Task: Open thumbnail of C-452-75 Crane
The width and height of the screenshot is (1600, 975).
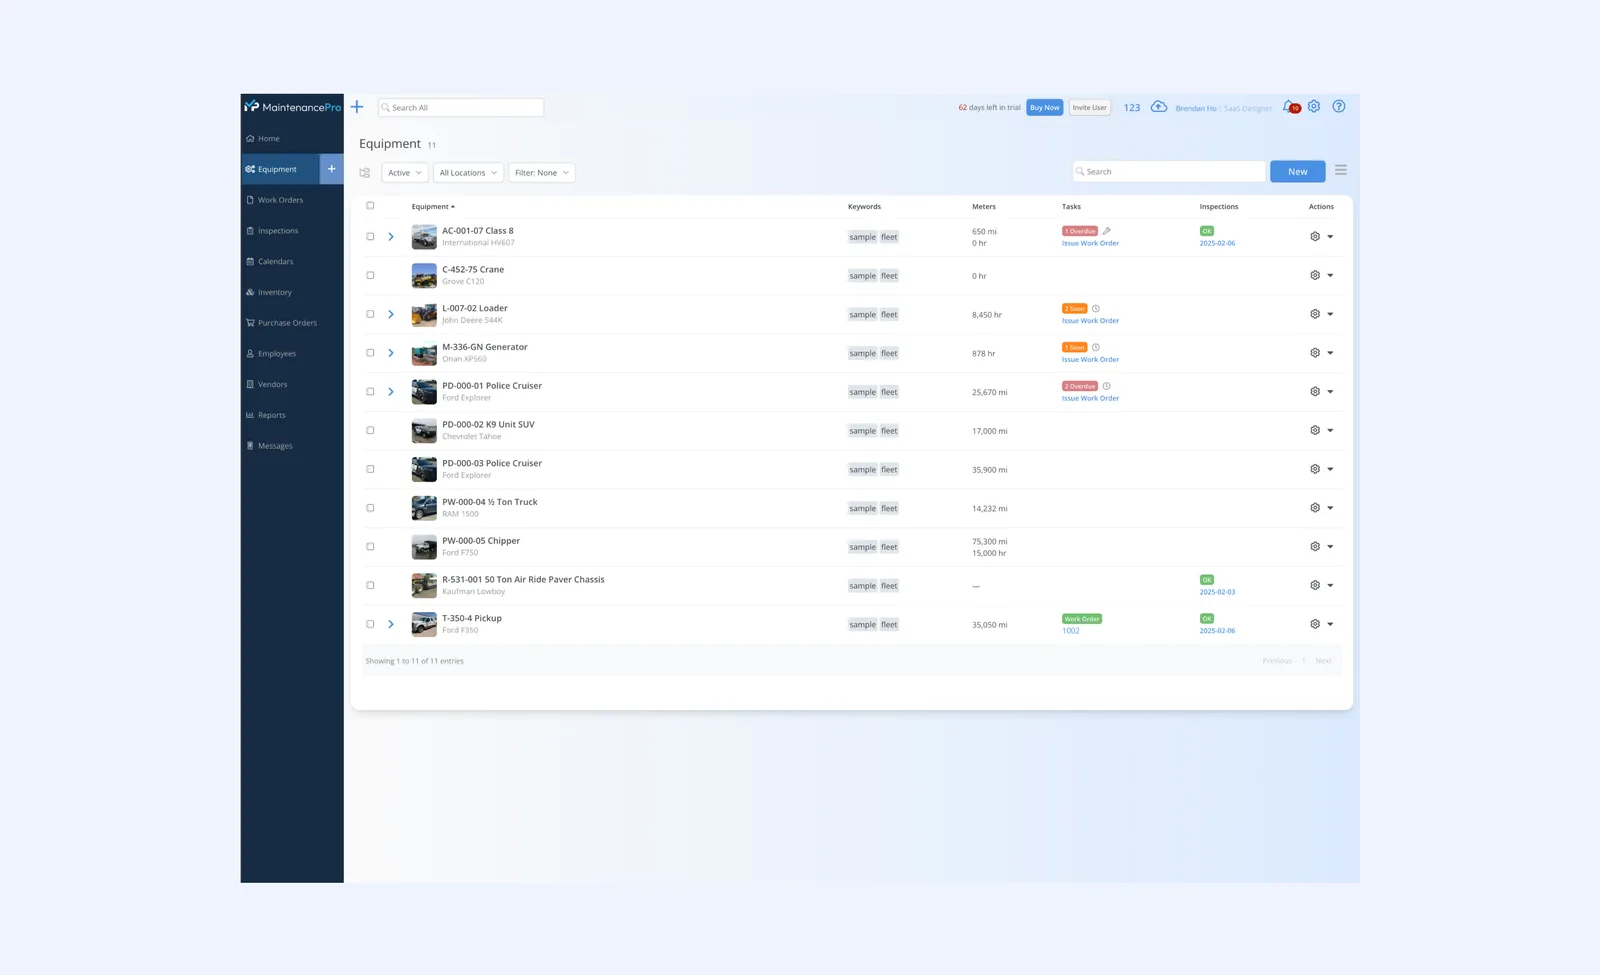Action: point(424,275)
